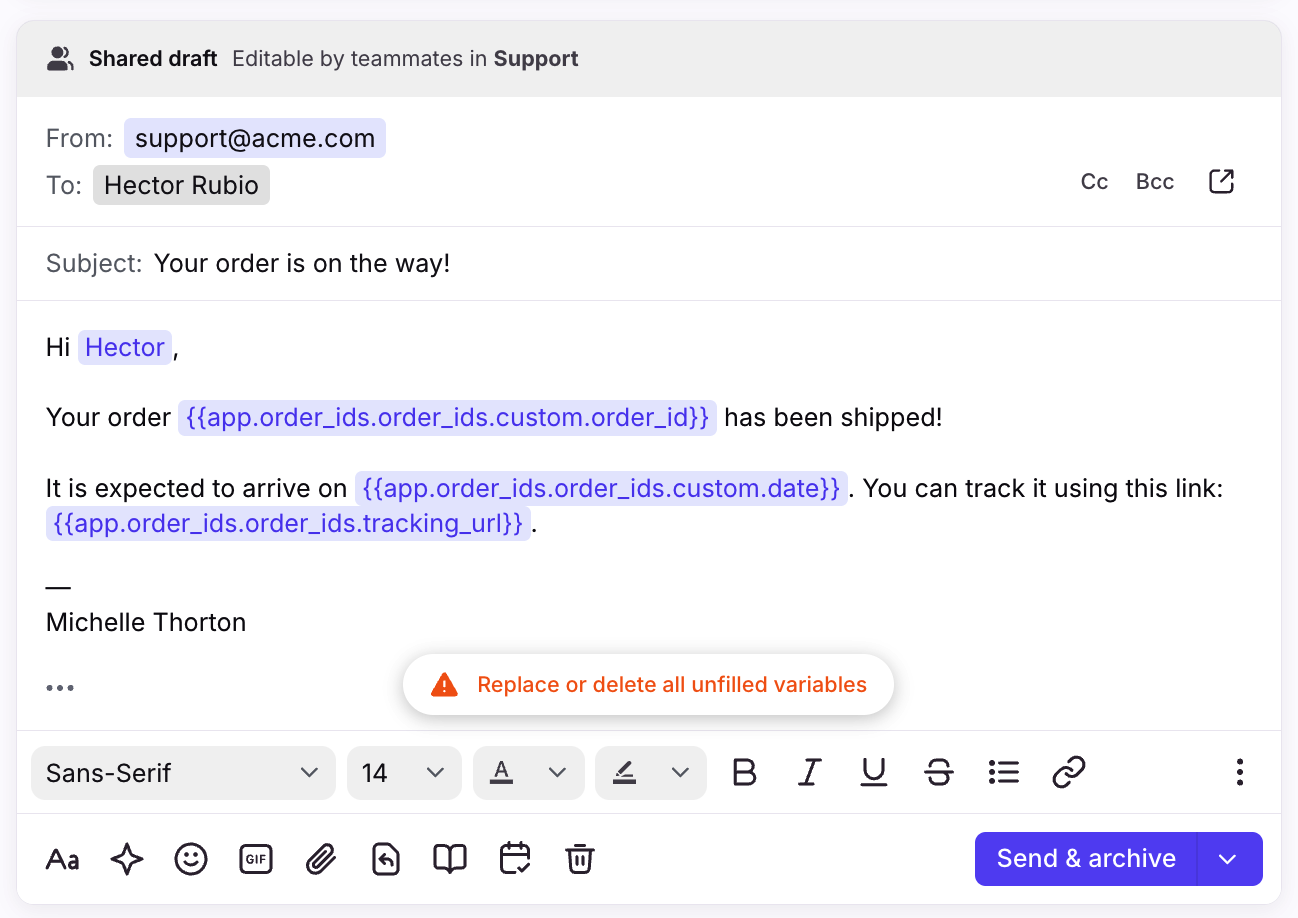Viewport: 1298px width, 918px height.
Task: Toggle underline formatting
Action: point(874,772)
